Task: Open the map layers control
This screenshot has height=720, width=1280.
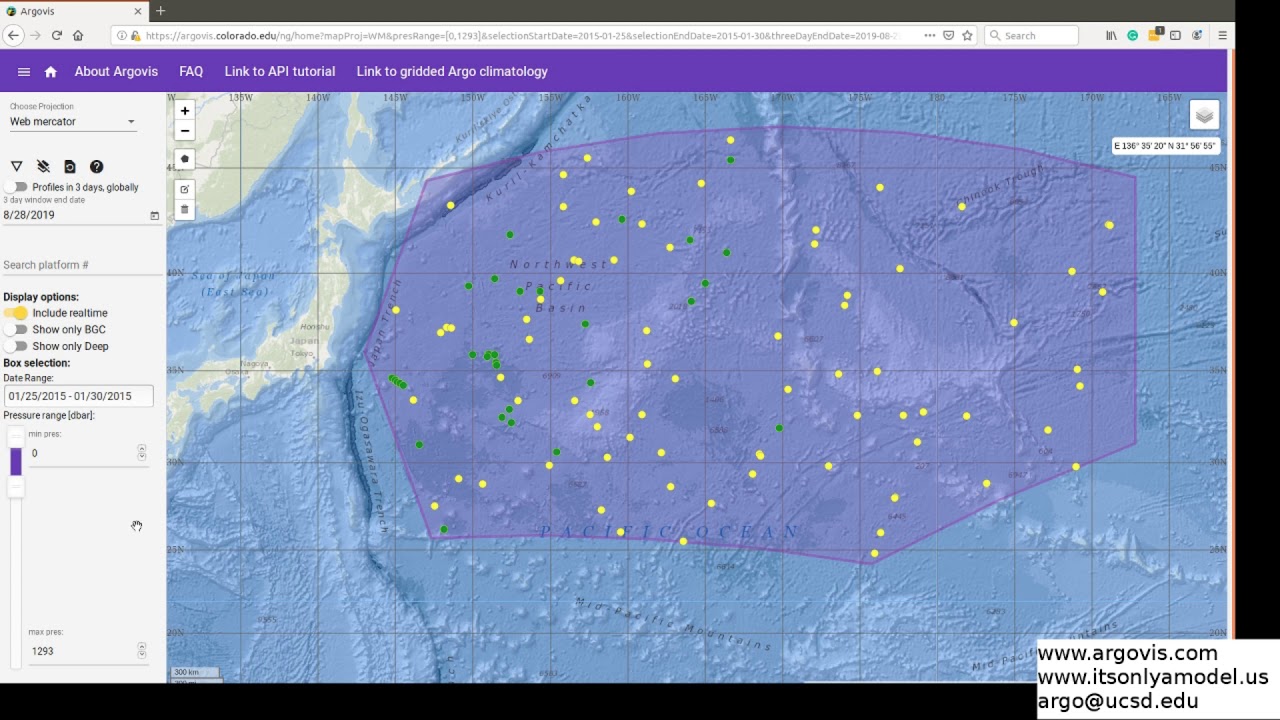Action: click(x=1204, y=115)
